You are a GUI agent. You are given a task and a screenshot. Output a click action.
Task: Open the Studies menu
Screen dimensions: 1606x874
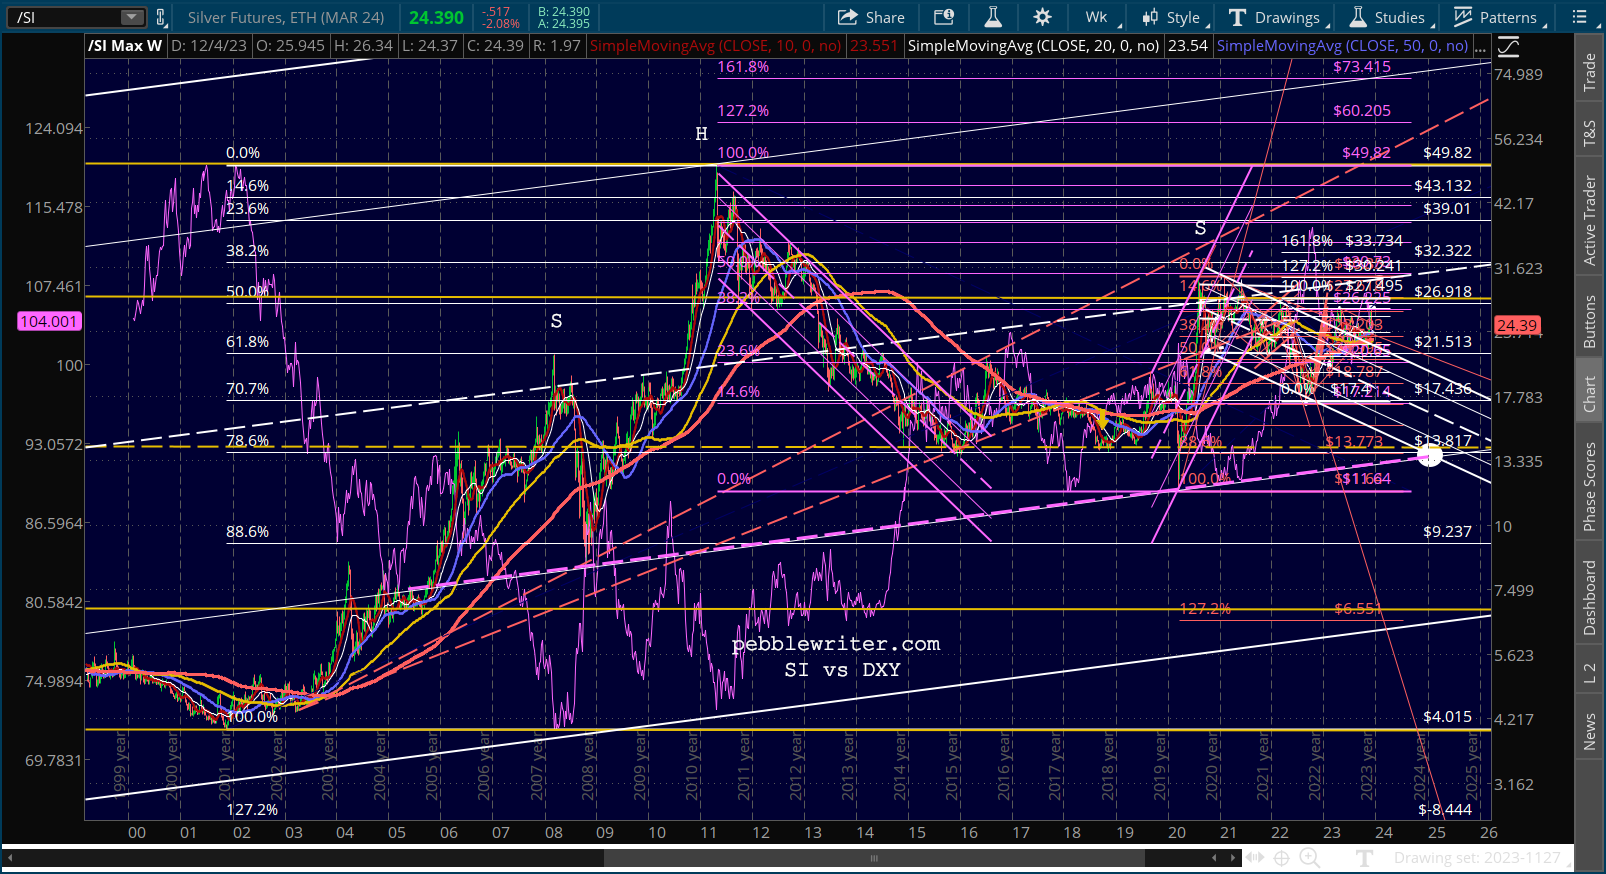coord(1388,17)
